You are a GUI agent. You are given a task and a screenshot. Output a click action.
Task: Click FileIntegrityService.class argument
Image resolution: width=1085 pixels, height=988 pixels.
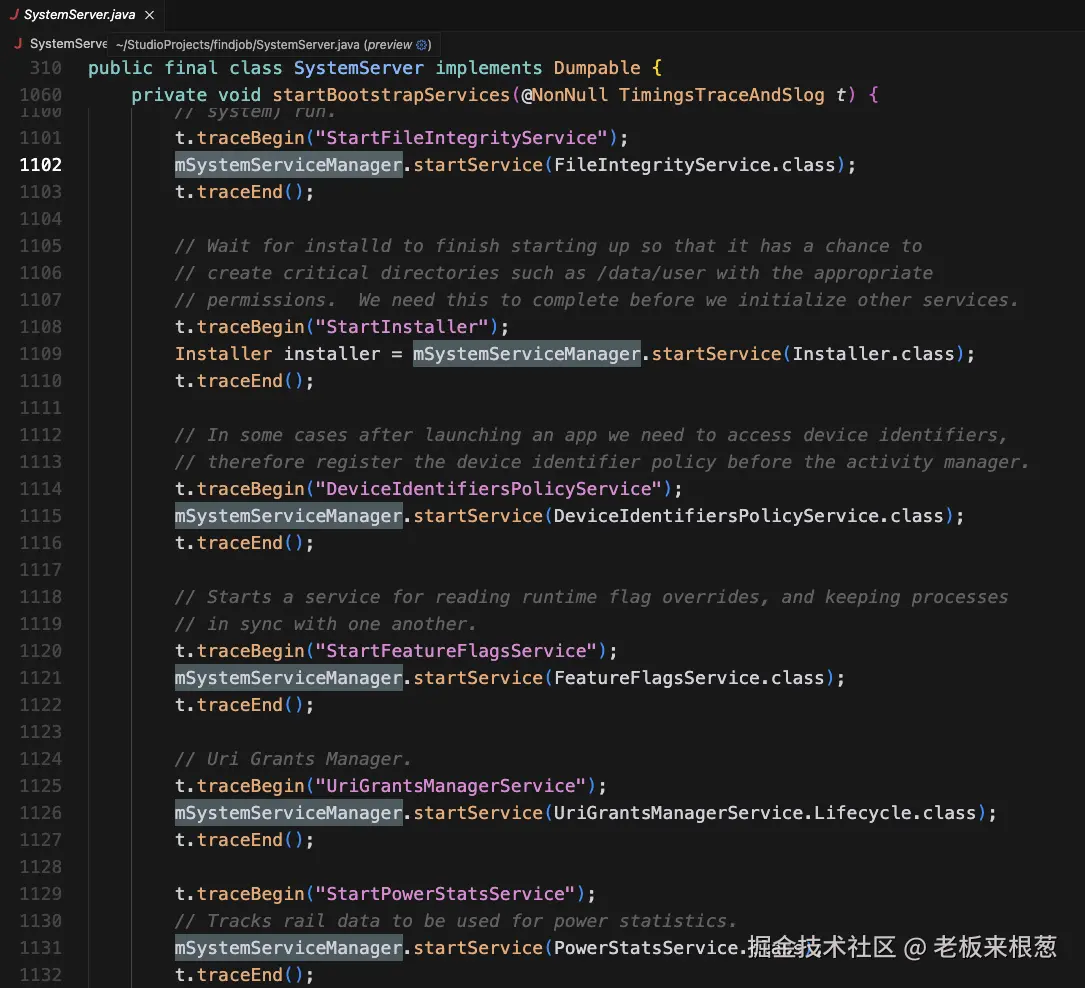[695, 165]
